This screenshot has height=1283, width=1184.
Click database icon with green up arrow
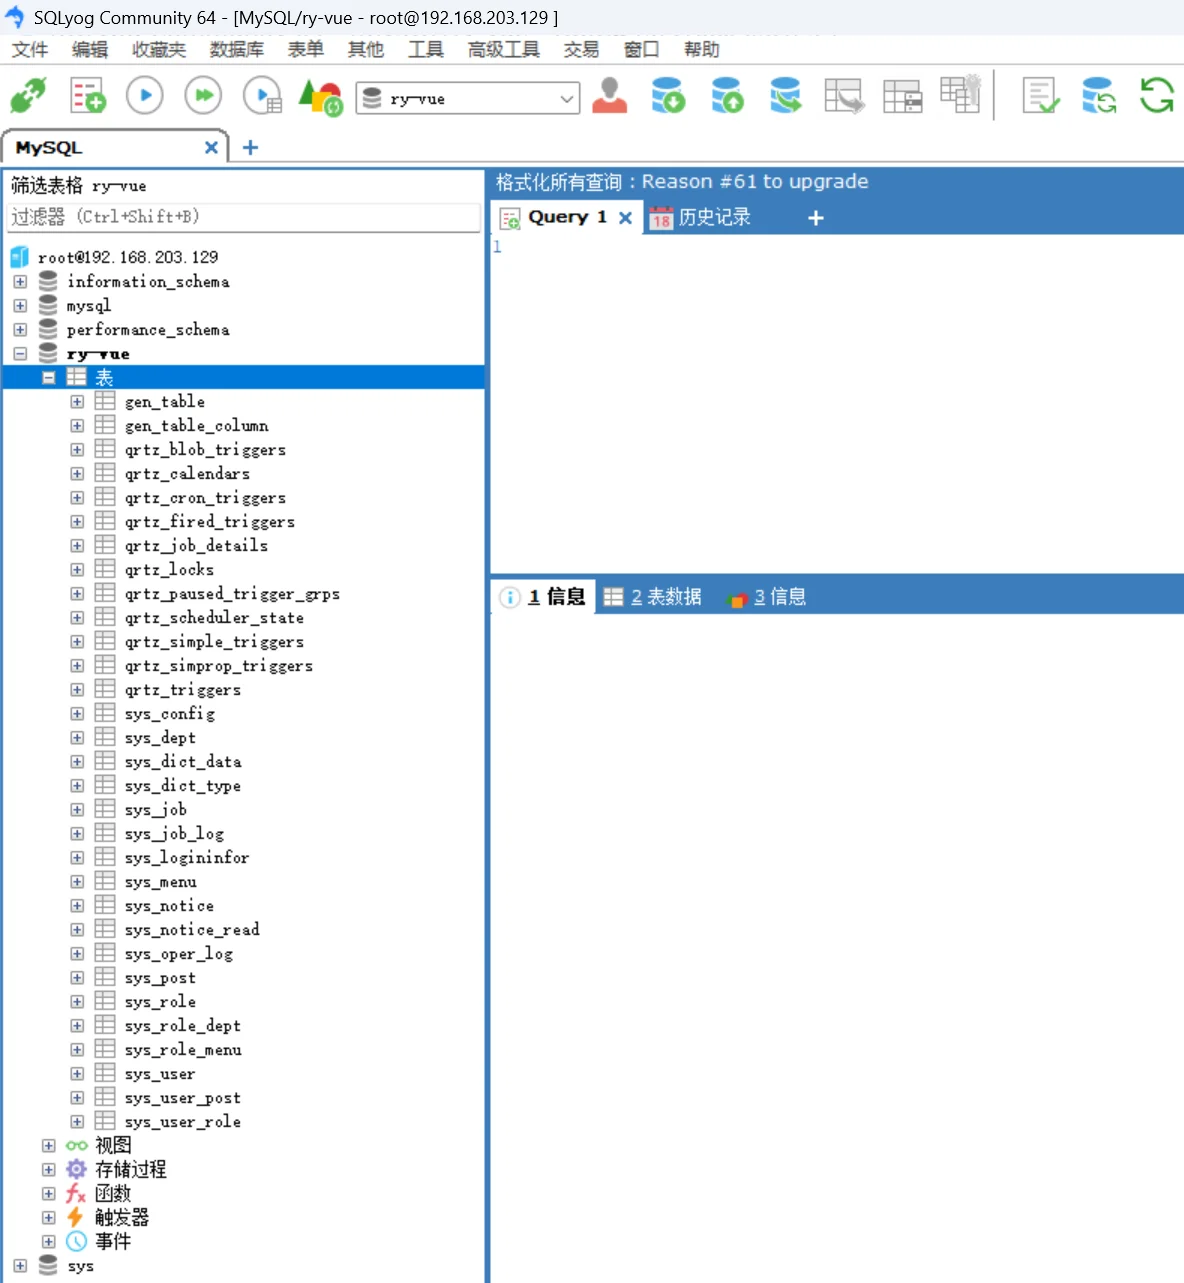tap(727, 95)
